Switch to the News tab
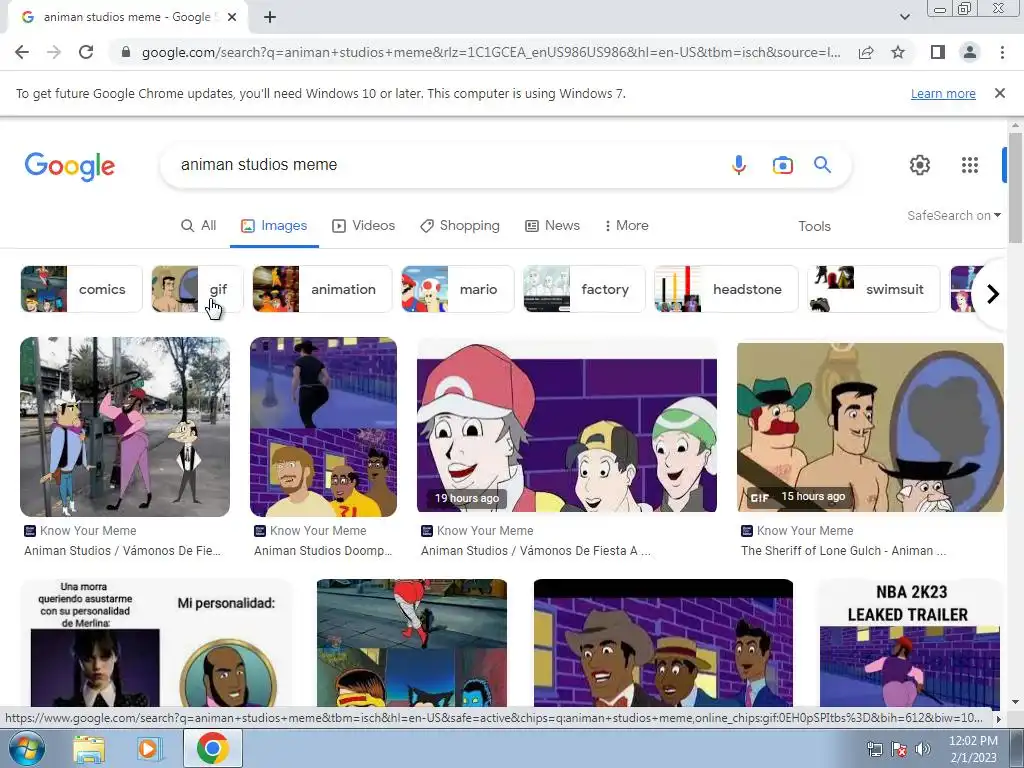The height and width of the screenshot is (768, 1024). click(552, 225)
